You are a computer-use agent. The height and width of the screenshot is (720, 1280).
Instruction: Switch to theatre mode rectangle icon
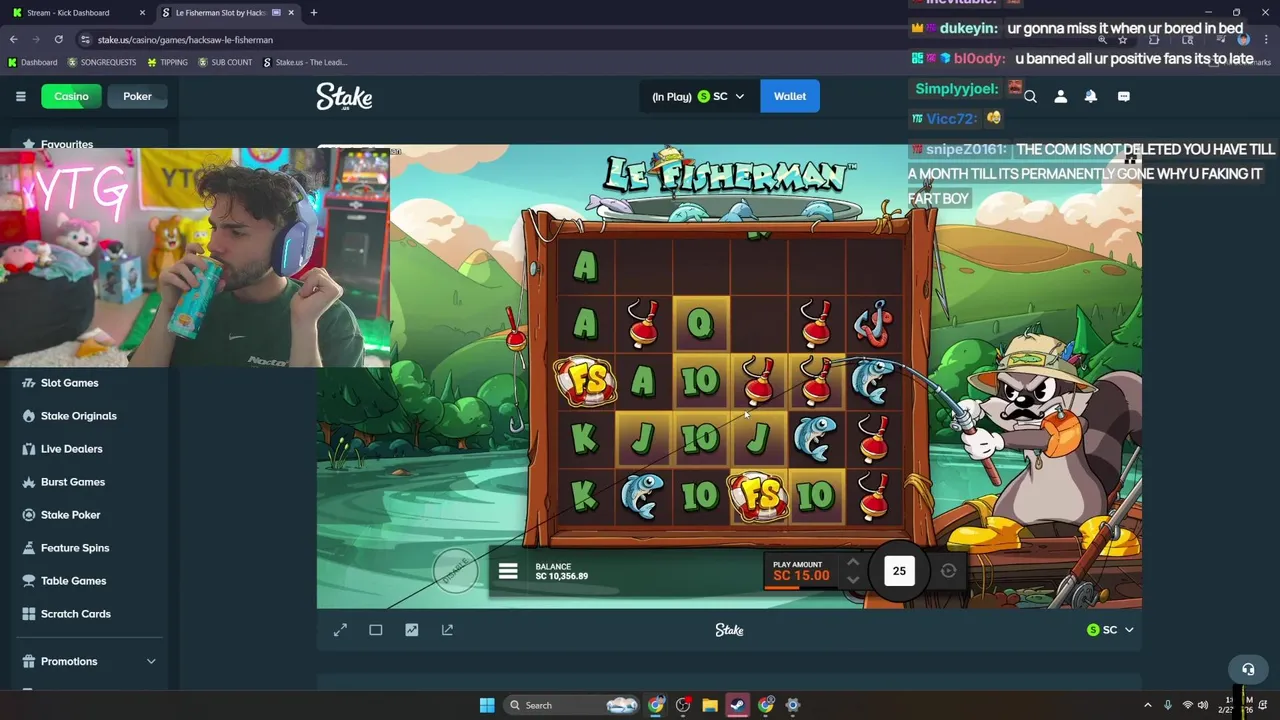[x=376, y=630]
